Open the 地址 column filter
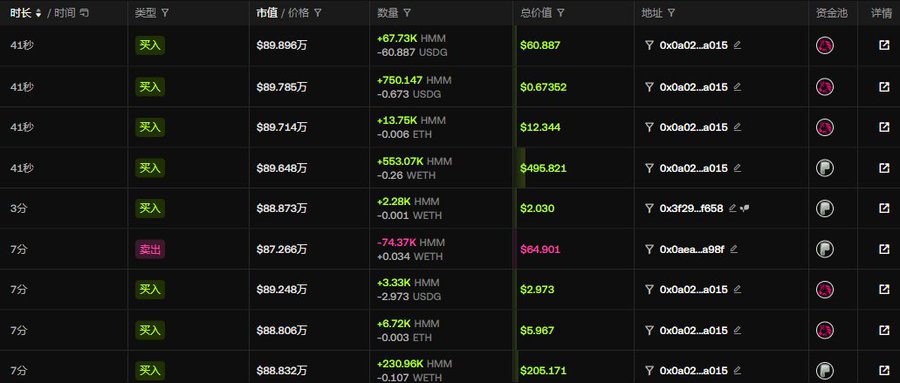Image resolution: width=900 pixels, height=383 pixels. coord(671,13)
